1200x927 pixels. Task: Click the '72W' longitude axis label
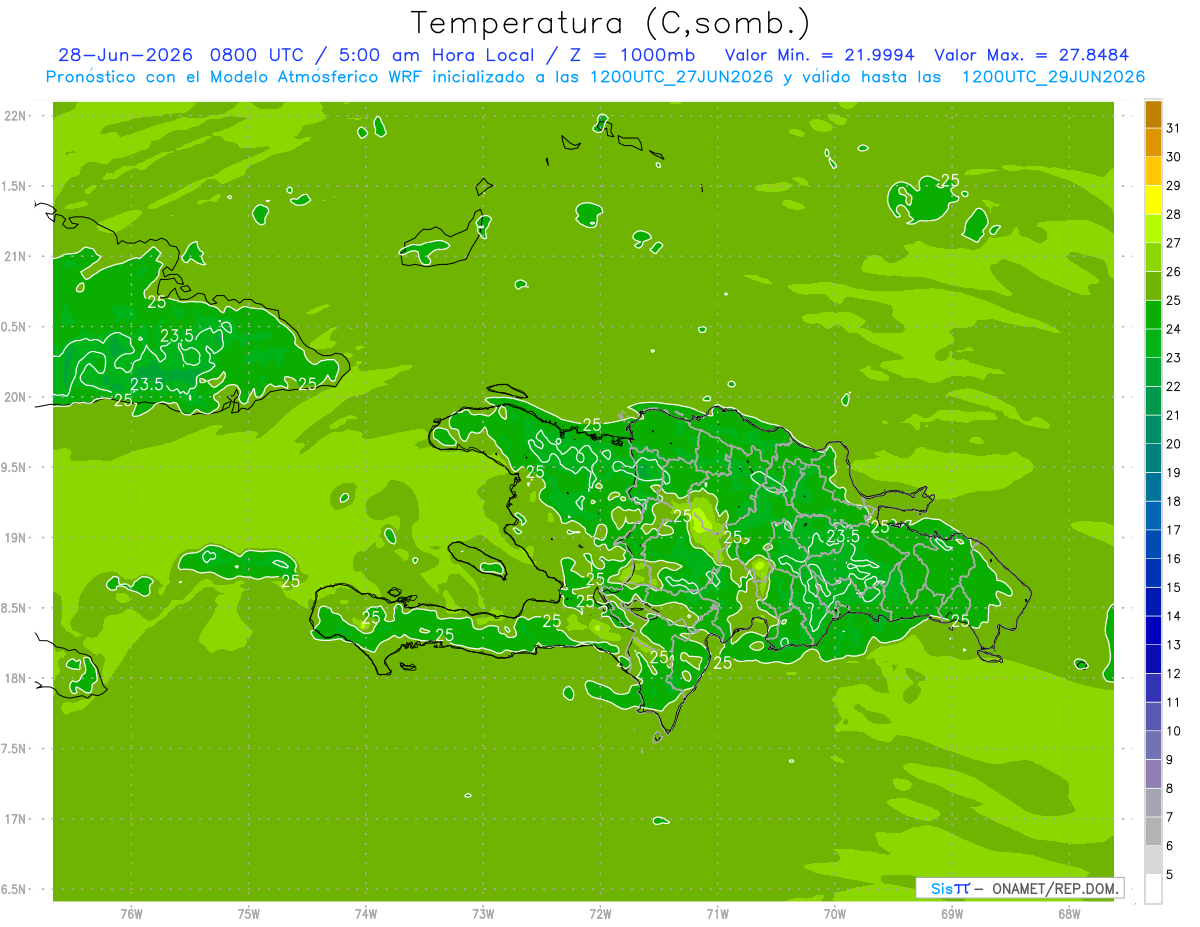(600, 914)
